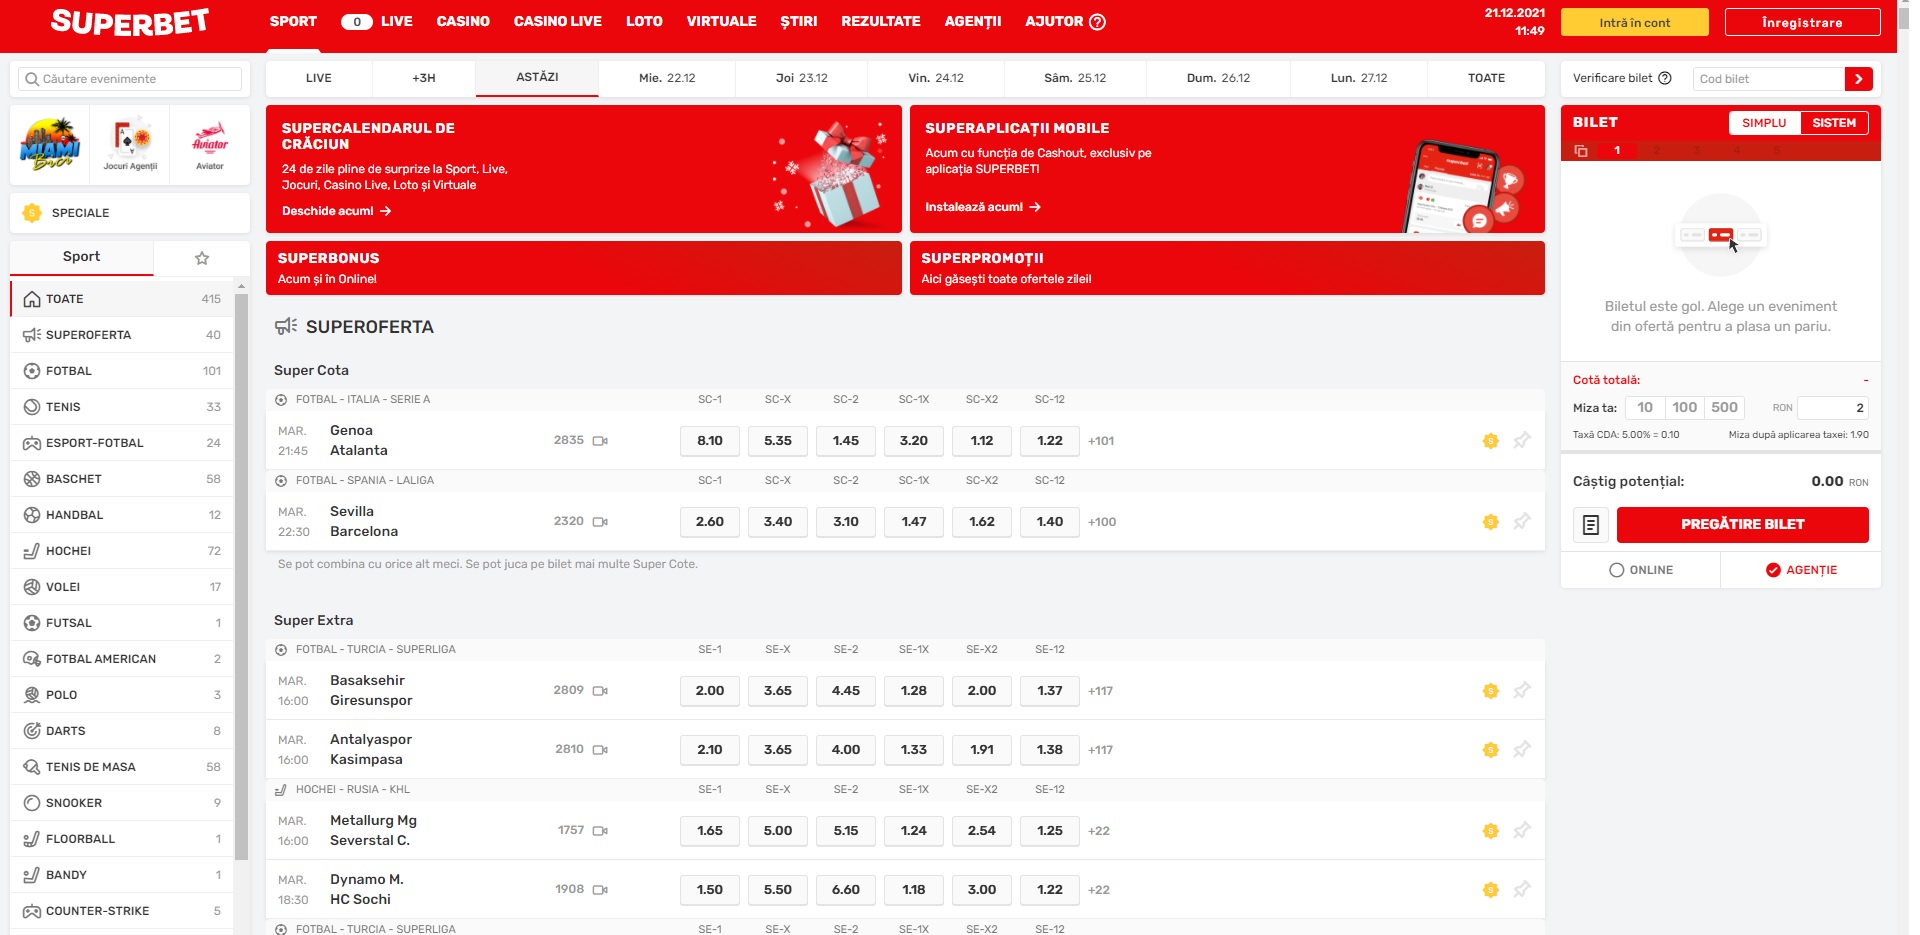Select odds 8.10 for Genoa win
The width and height of the screenshot is (1920, 935).
[x=710, y=441]
